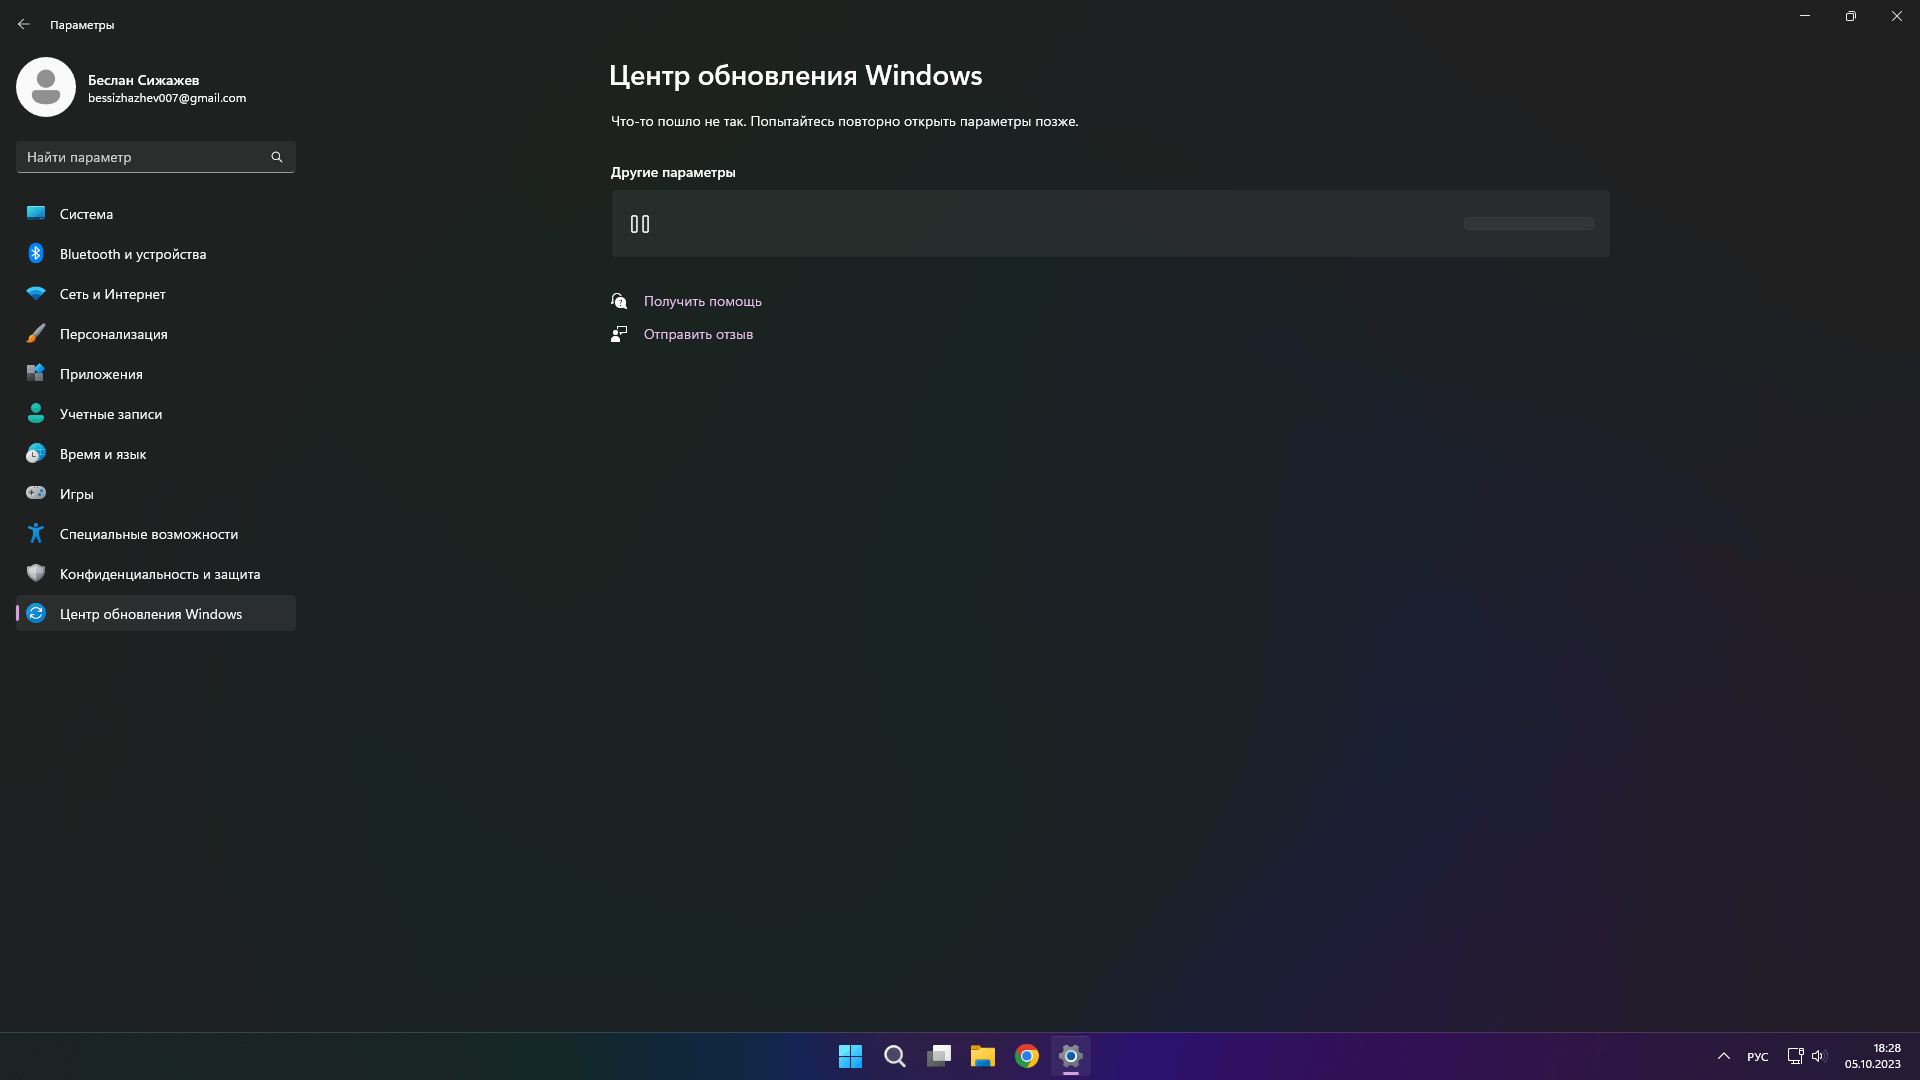1920x1080 pixels.
Task: Click user name Беслан Сижажев
Action: [143, 80]
